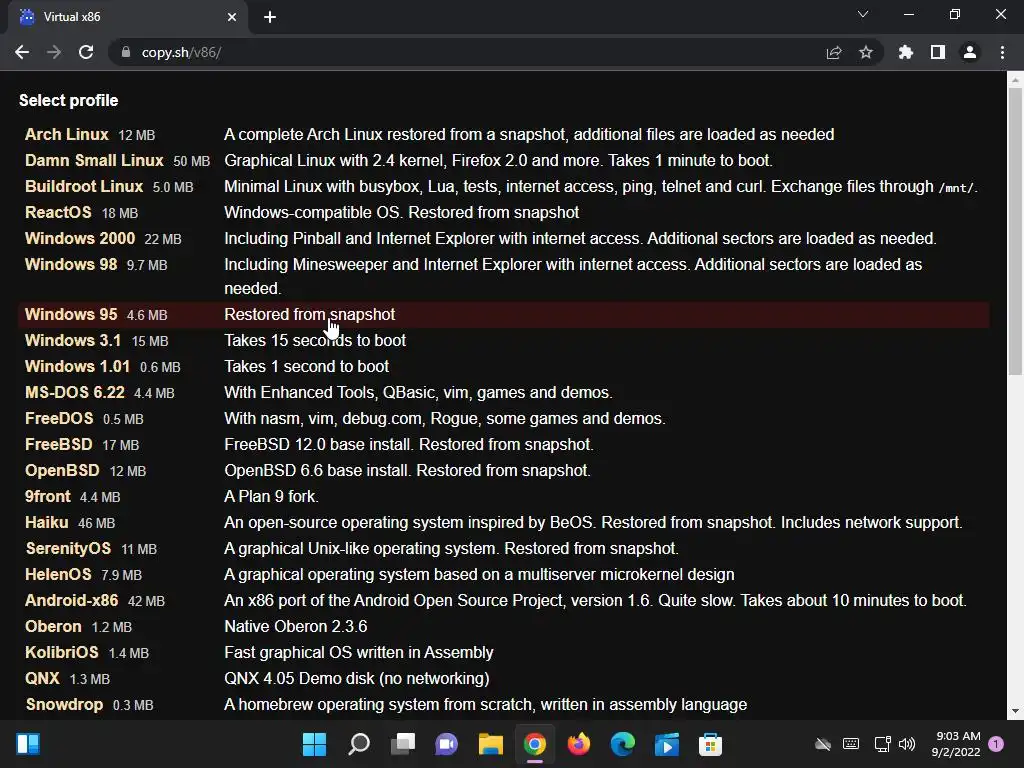Open Microsoft Store from taskbar
Screen dimensions: 1024x768
tap(711, 744)
